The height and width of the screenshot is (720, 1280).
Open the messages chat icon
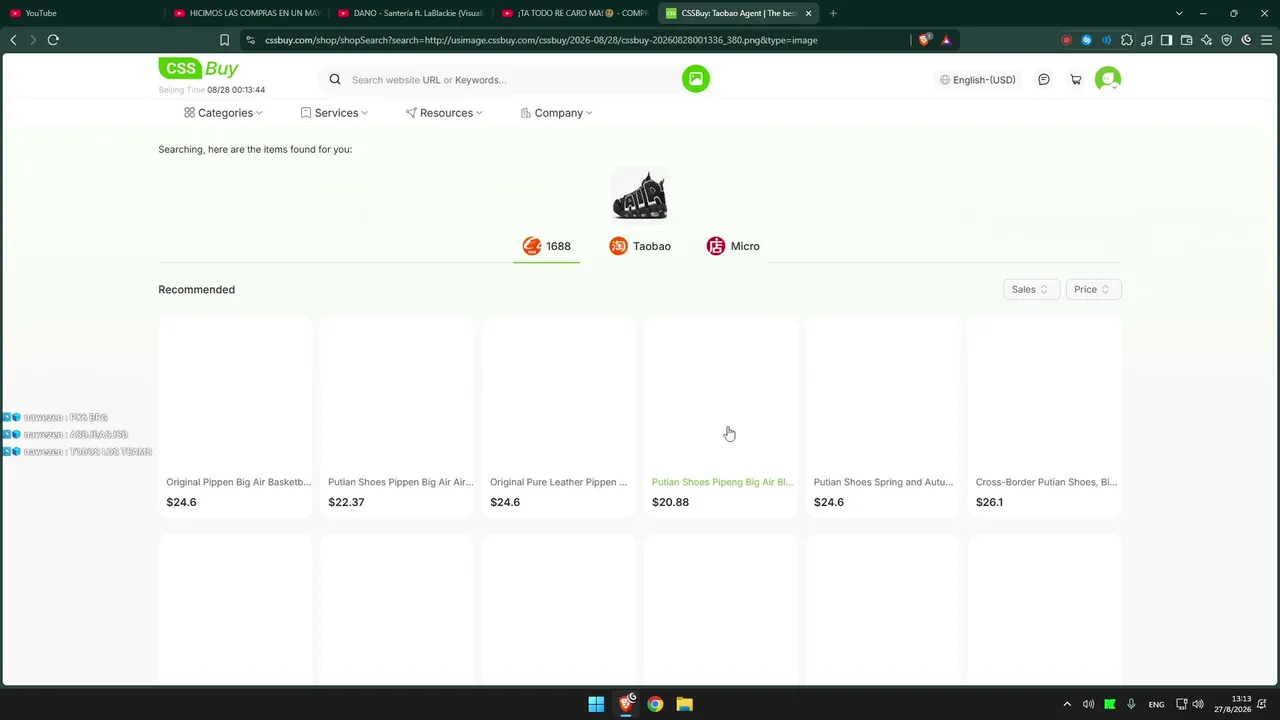(x=1044, y=80)
